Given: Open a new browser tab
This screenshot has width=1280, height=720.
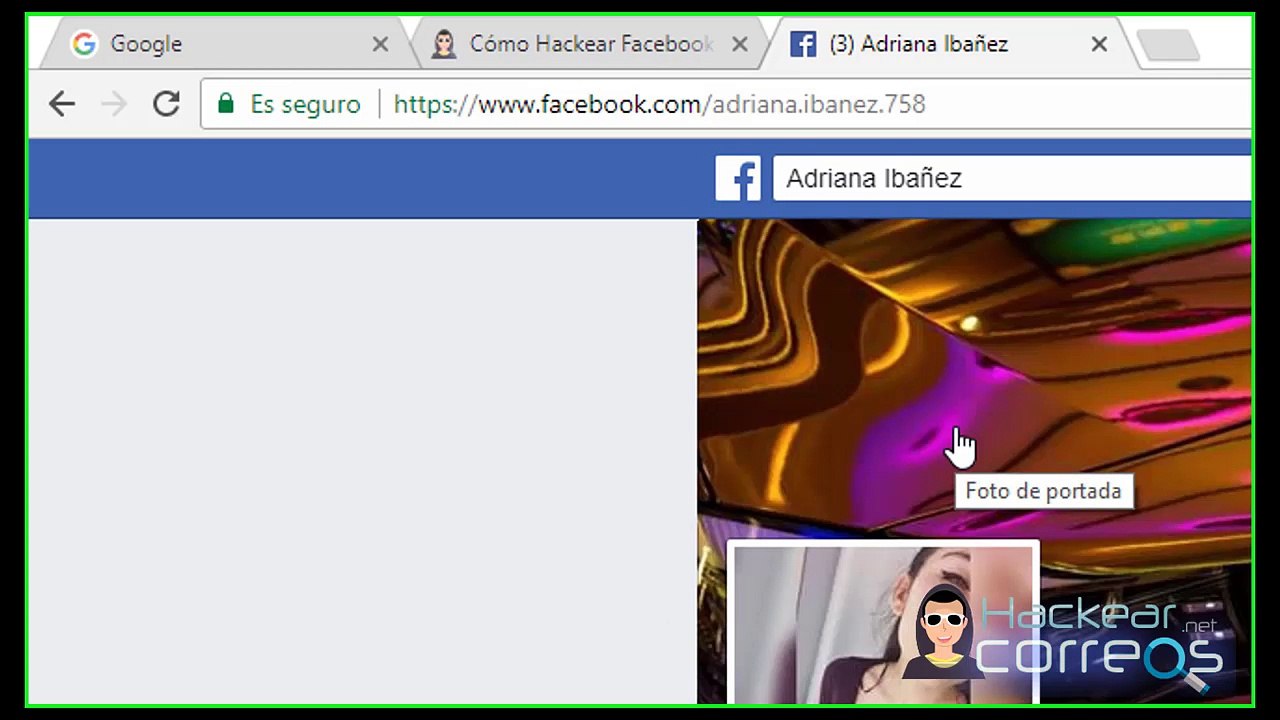Looking at the screenshot, I should point(1168,45).
